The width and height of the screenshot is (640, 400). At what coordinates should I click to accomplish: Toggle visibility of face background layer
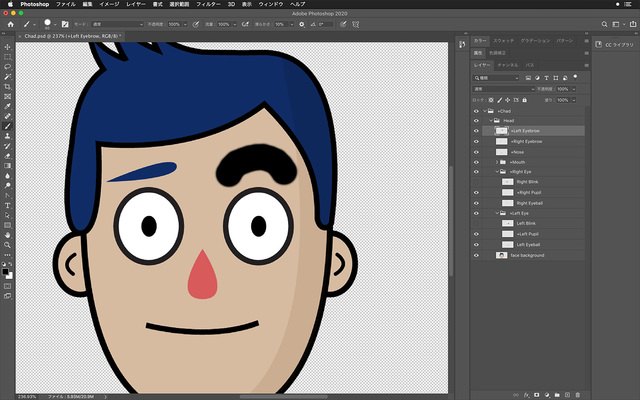tap(476, 255)
